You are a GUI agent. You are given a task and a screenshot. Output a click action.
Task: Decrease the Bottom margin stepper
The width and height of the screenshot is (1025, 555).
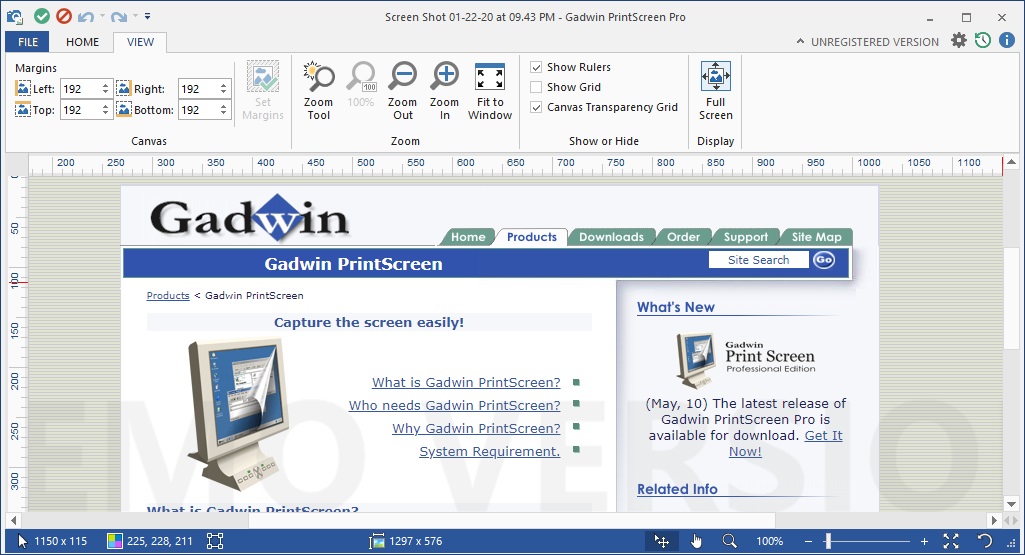(x=224, y=114)
